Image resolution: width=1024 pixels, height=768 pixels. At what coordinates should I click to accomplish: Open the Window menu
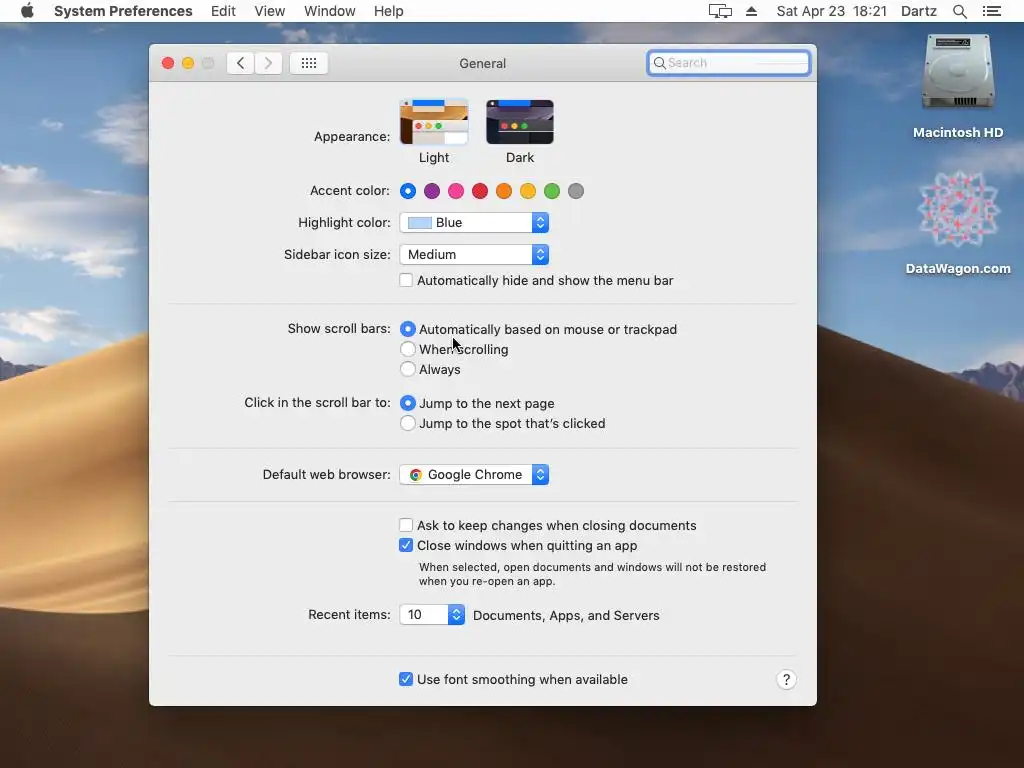330,11
